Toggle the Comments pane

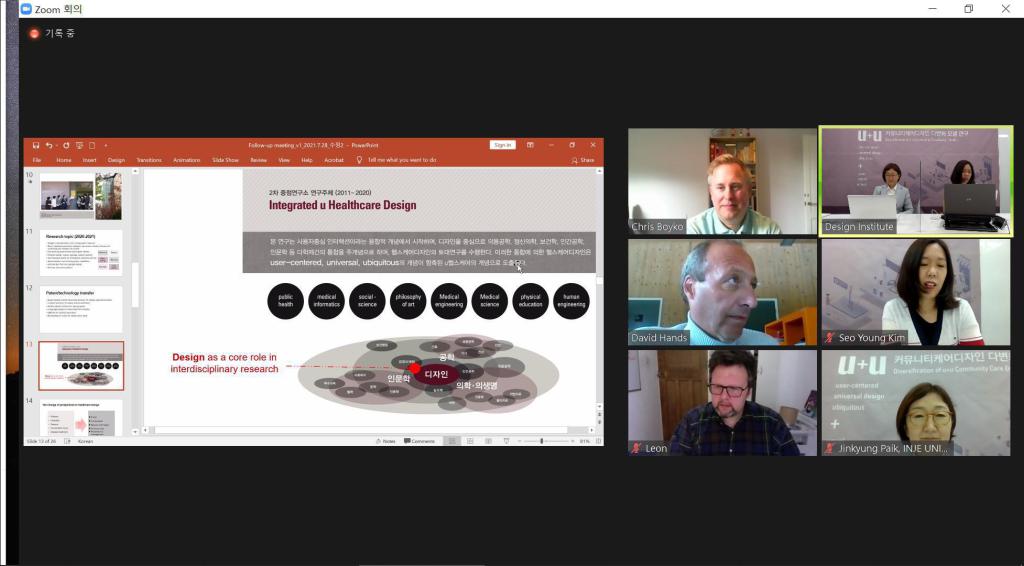(419, 441)
